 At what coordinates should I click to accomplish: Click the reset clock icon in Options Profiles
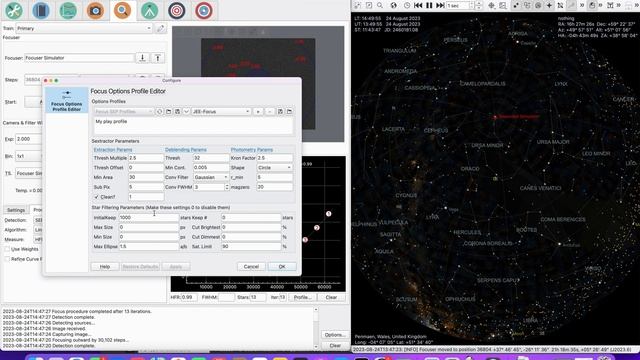coord(160,111)
